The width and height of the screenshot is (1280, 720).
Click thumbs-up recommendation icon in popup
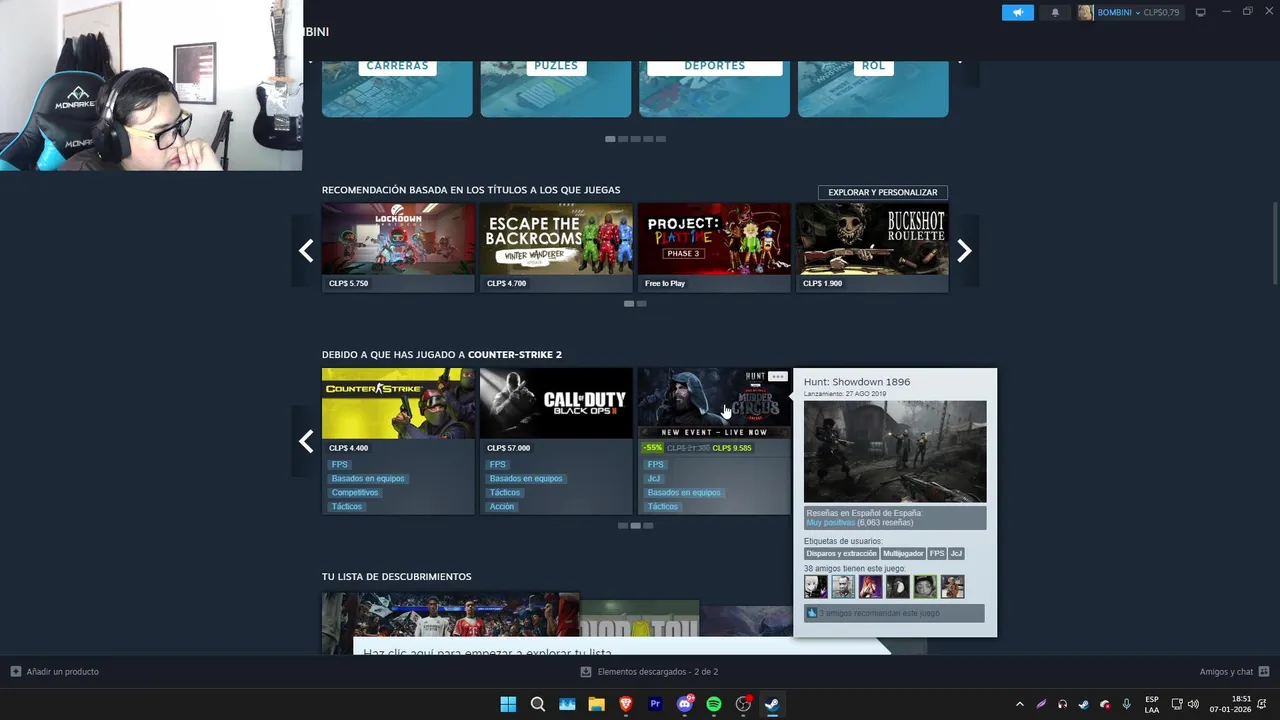[812, 613]
